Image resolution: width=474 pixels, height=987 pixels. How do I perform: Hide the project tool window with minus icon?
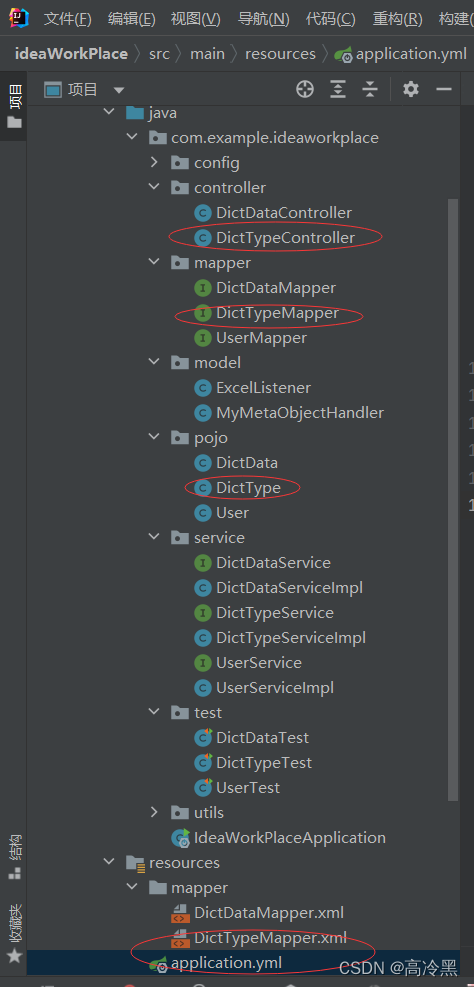[444, 89]
